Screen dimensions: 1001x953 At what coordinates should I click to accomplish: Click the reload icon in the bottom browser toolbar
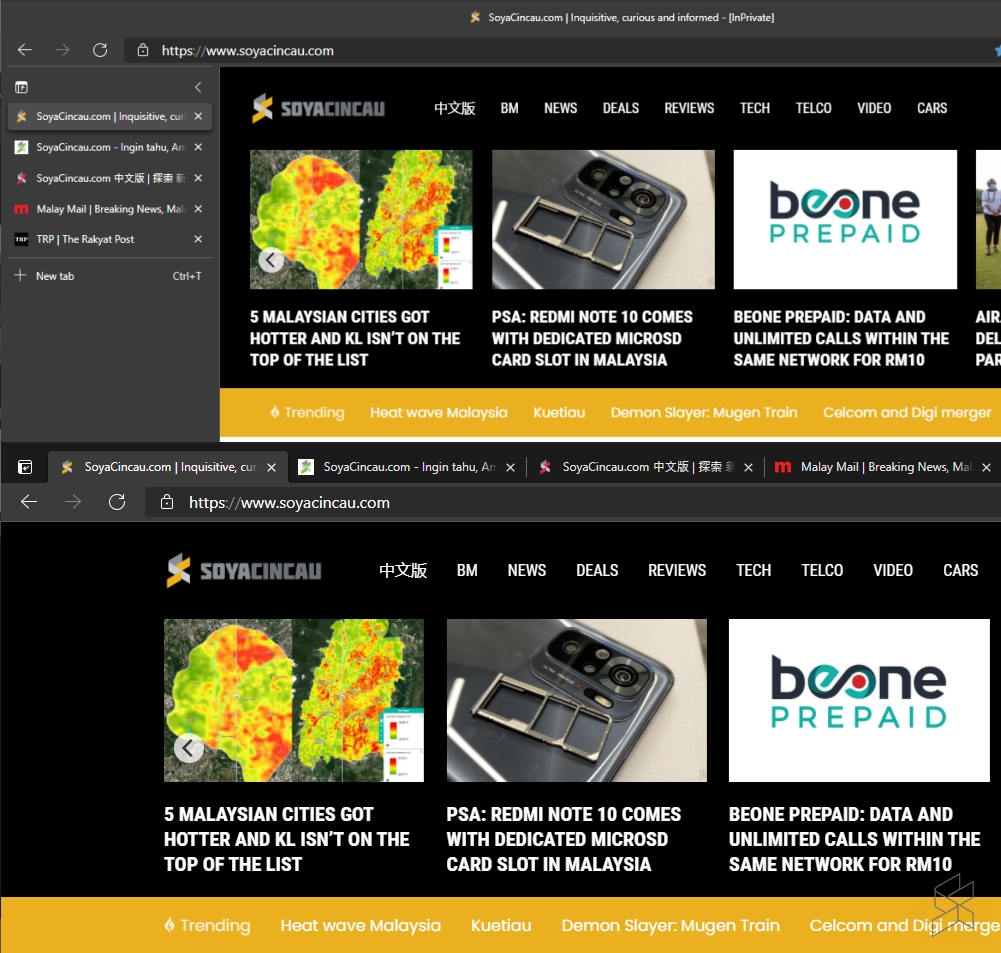tap(117, 502)
